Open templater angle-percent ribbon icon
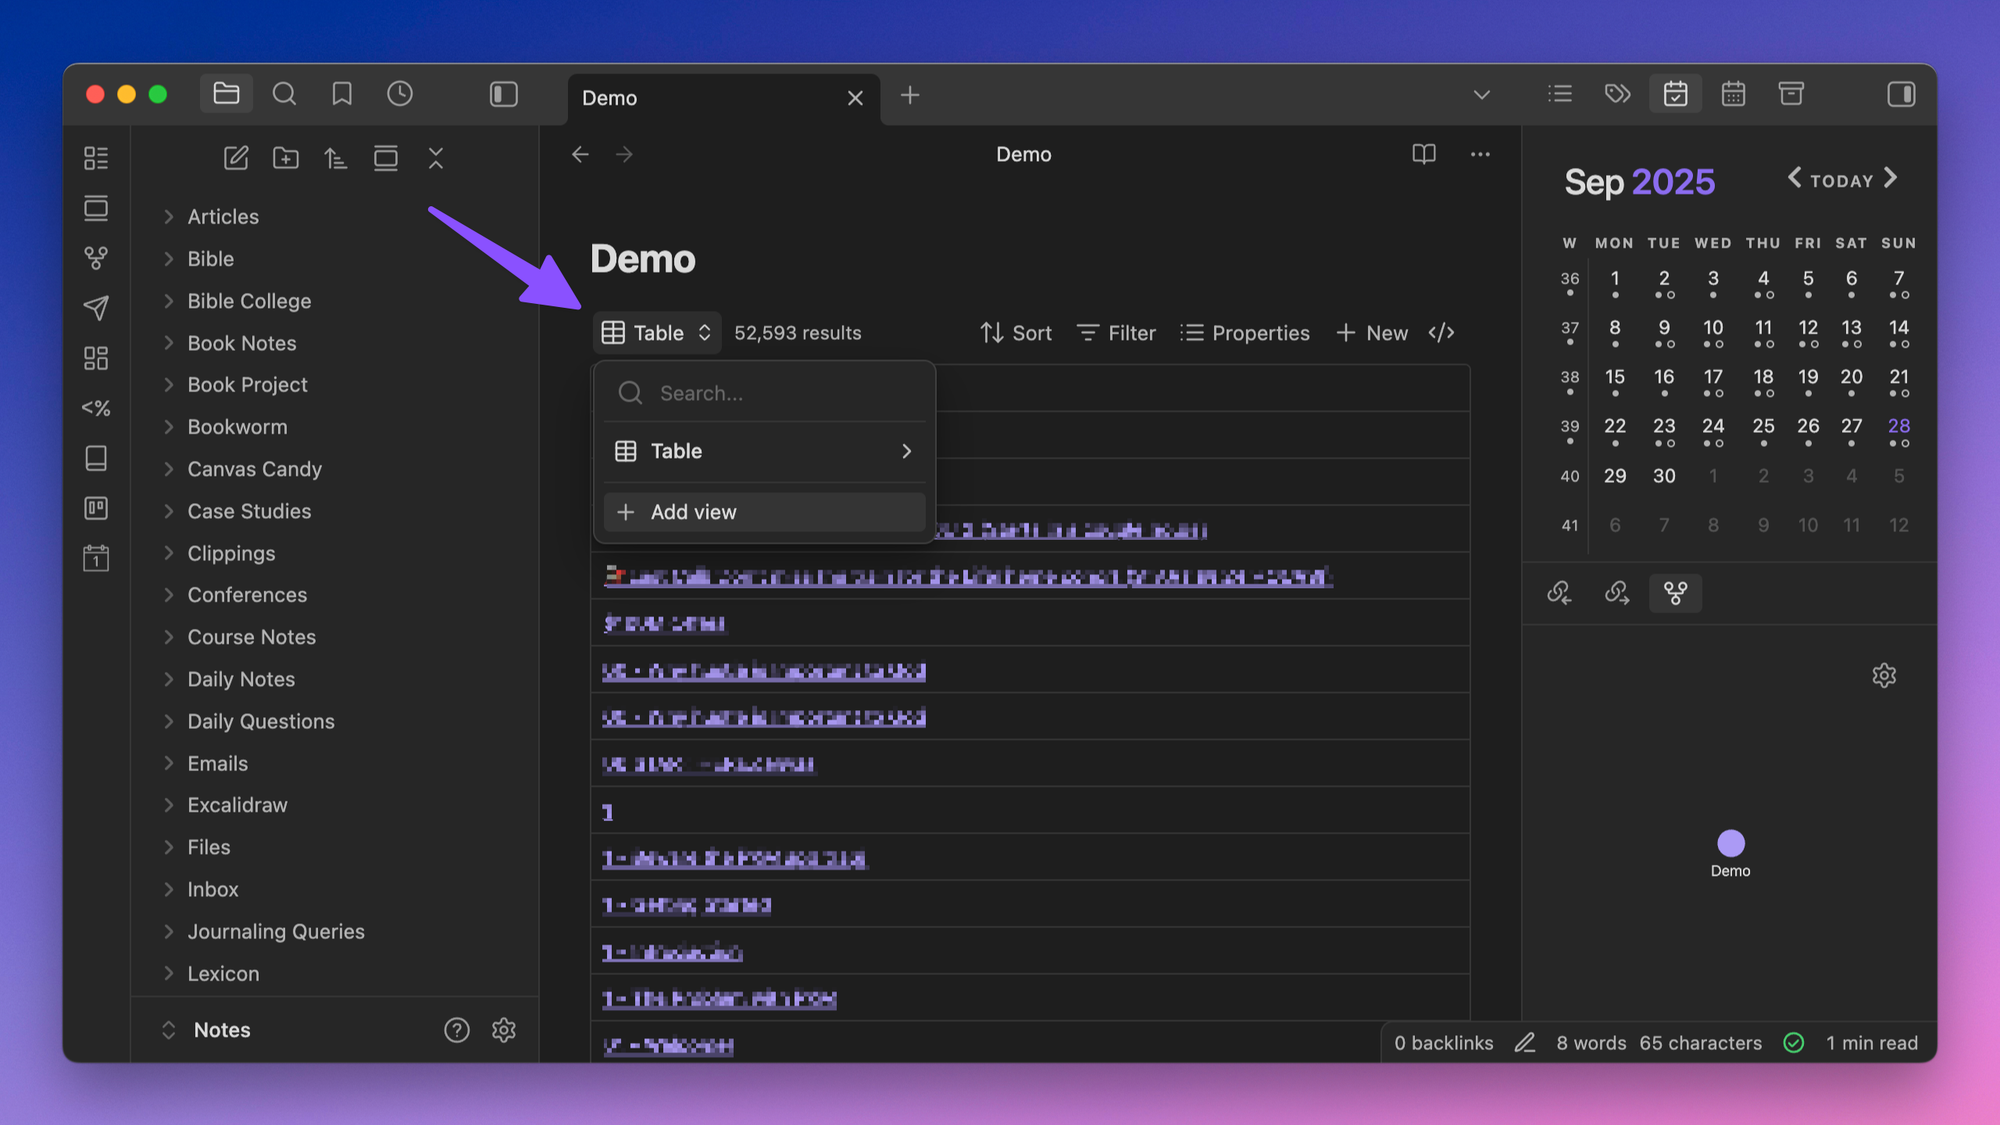This screenshot has height=1125, width=2000. point(96,408)
